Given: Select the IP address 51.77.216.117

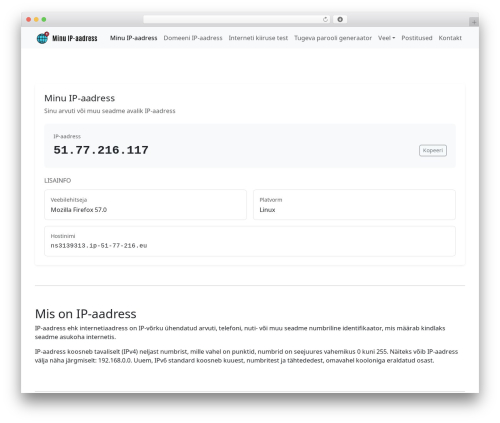Looking at the screenshot, I should (x=101, y=150).
